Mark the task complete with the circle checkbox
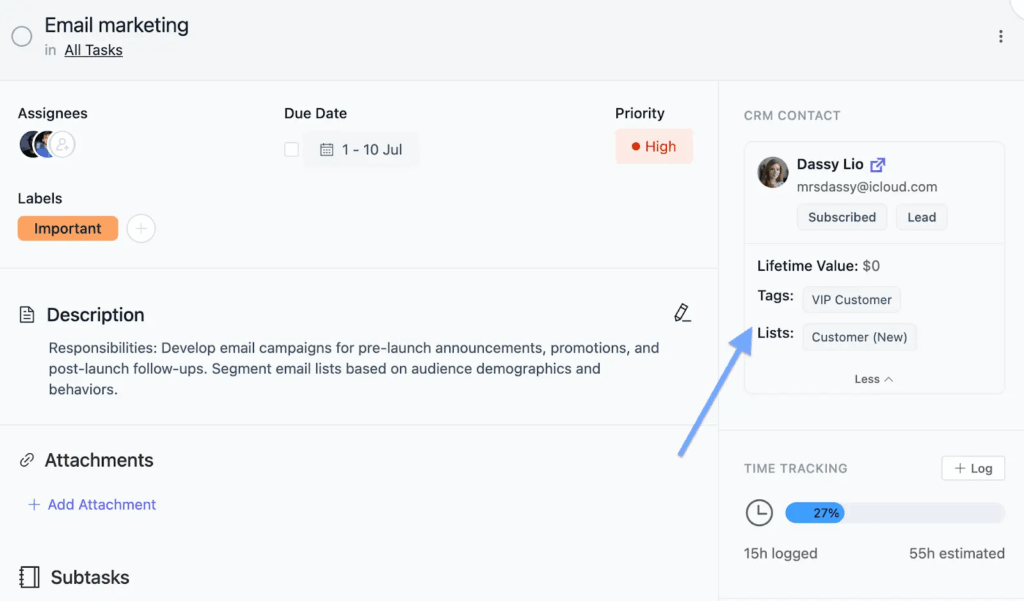Image resolution: width=1024 pixels, height=601 pixels. coord(21,36)
